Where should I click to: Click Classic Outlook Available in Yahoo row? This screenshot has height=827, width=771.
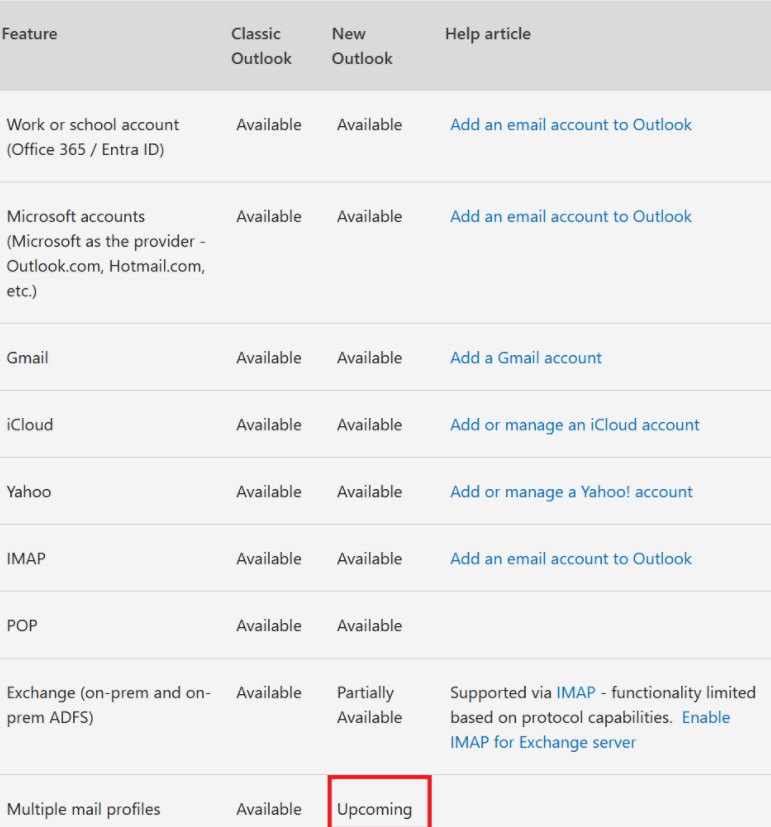(x=268, y=492)
